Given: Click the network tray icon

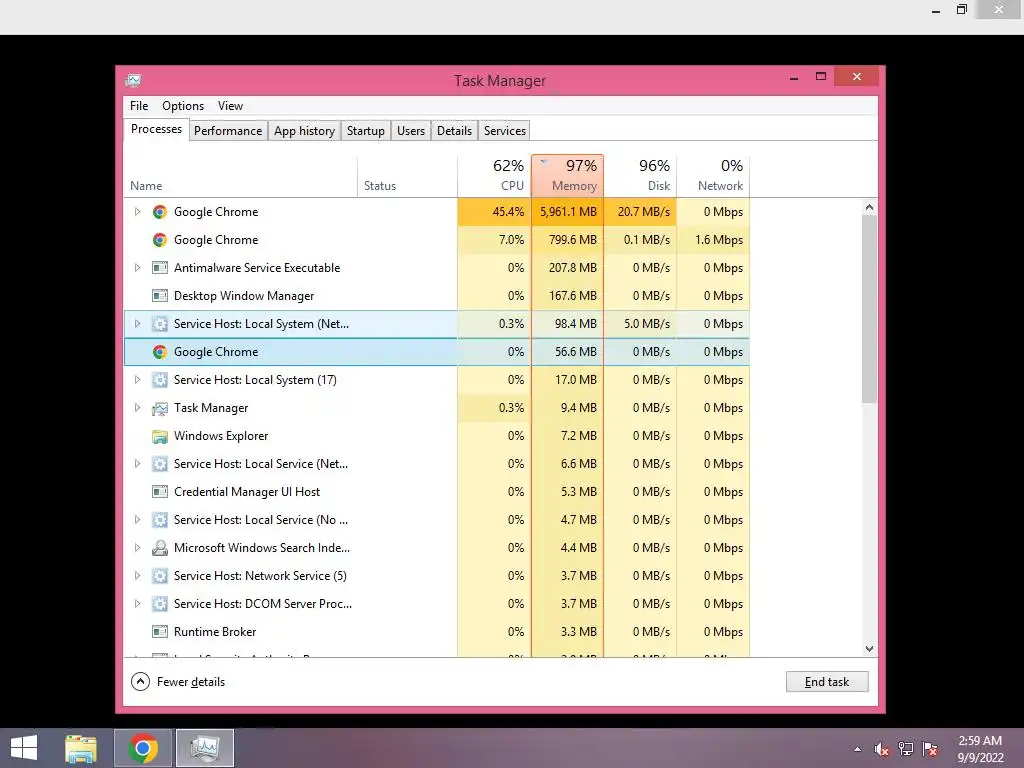Looking at the screenshot, I should click(x=906, y=749).
